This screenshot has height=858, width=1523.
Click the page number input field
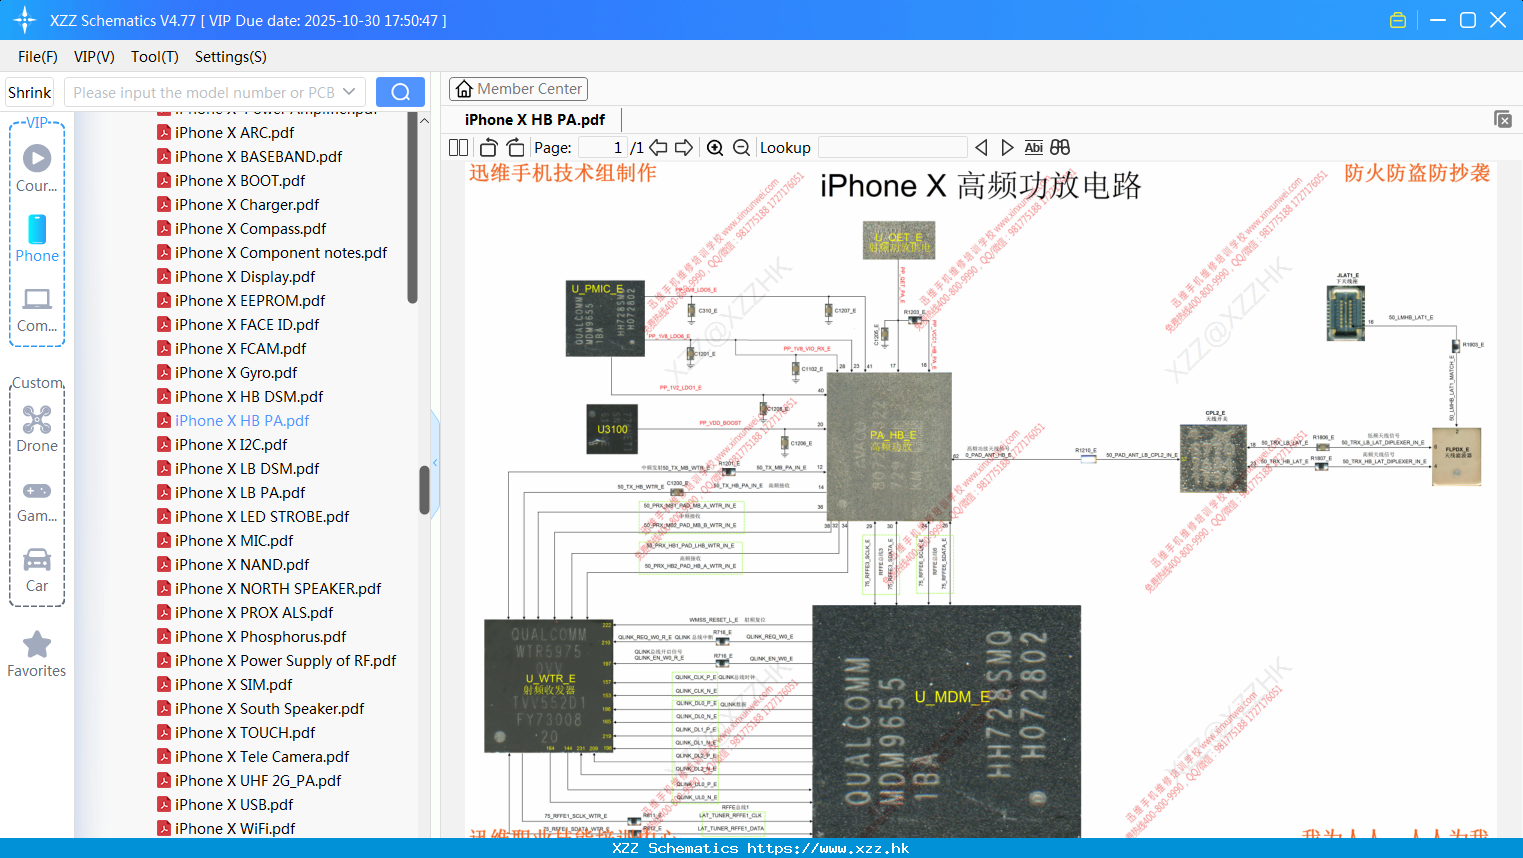pyautogui.click(x=603, y=147)
